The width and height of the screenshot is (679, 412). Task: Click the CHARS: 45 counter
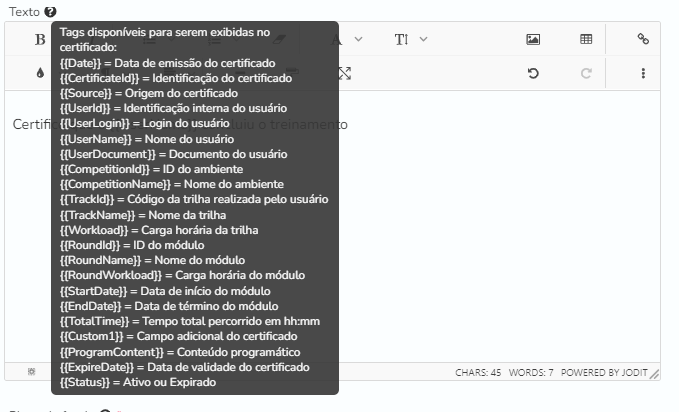pyautogui.click(x=478, y=373)
